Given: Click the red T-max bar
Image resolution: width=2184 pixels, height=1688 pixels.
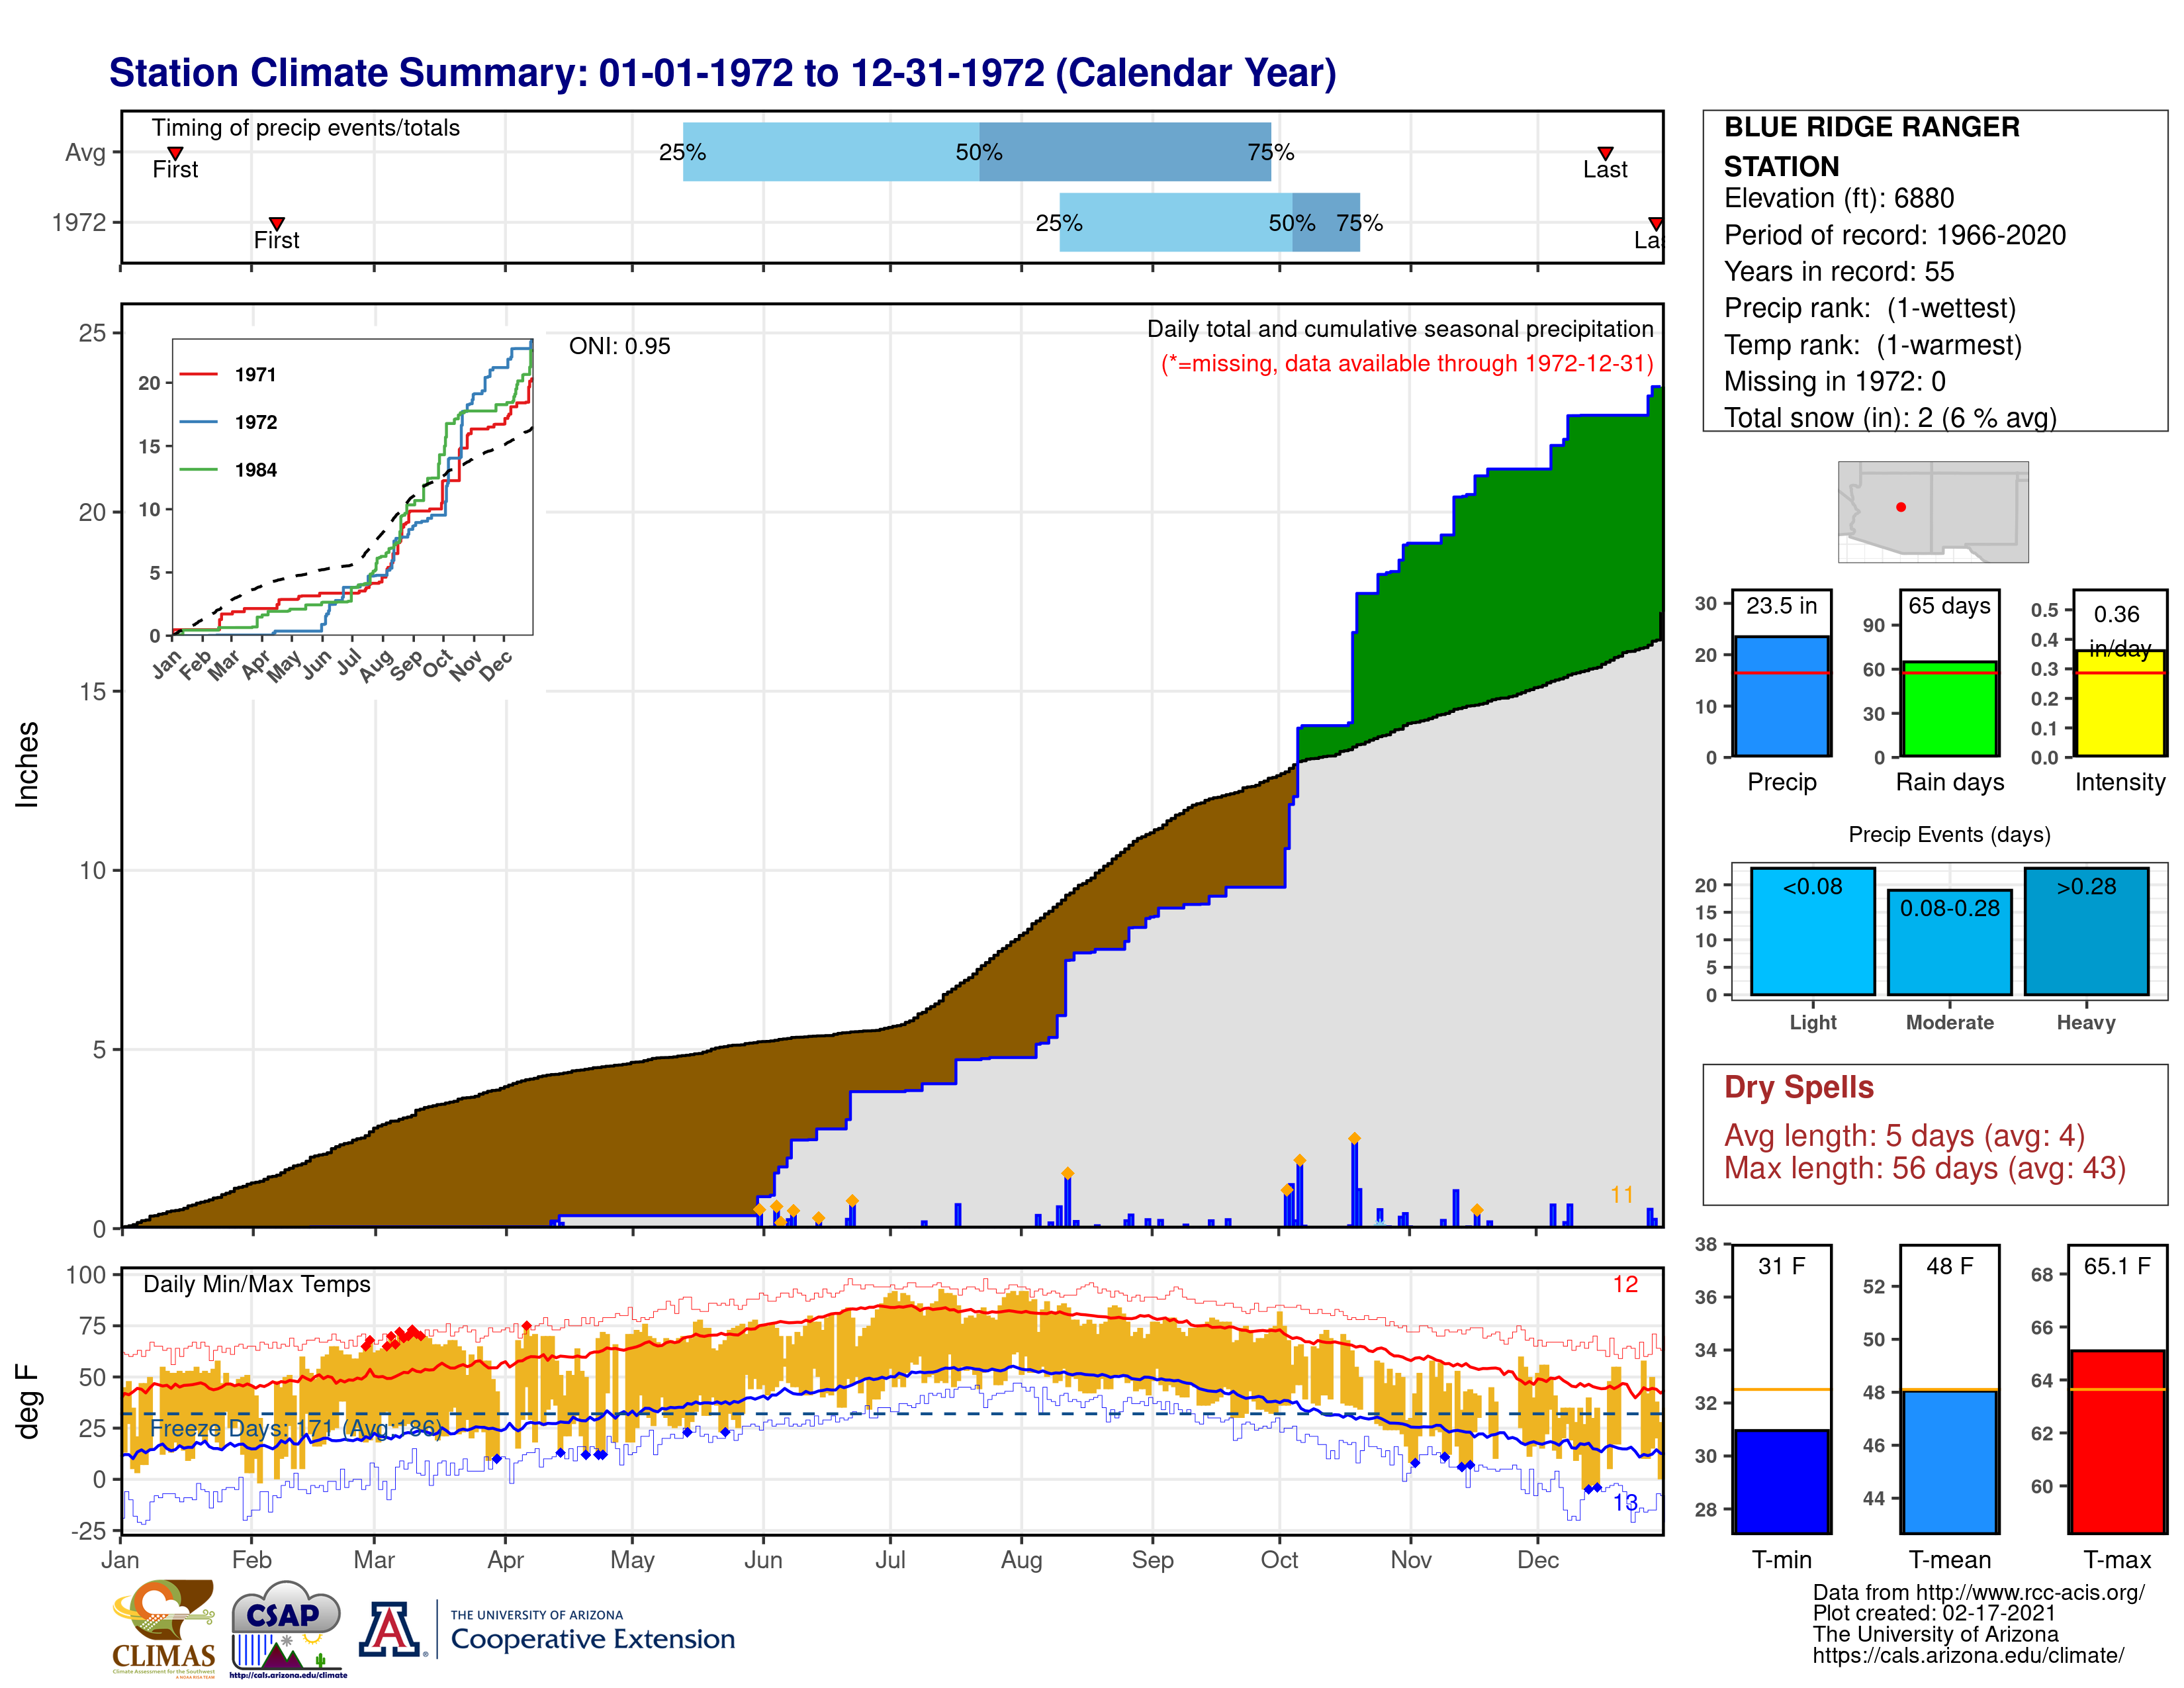Looking at the screenshot, I should pyautogui.click(x=2117, y=1441).
